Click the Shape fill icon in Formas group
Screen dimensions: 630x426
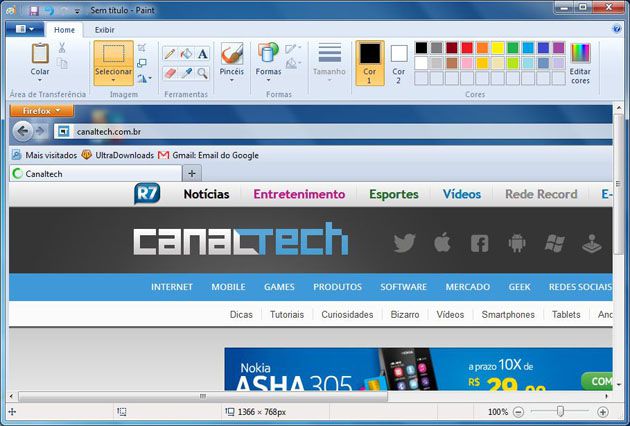pyautogui.click(x=291, y=63)
